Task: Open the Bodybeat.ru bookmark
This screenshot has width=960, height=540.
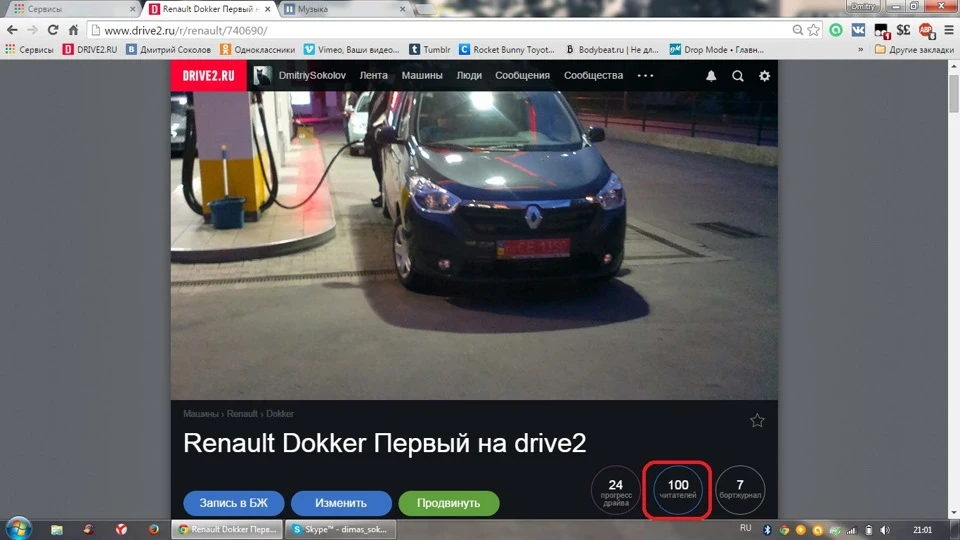Action: 612,50
